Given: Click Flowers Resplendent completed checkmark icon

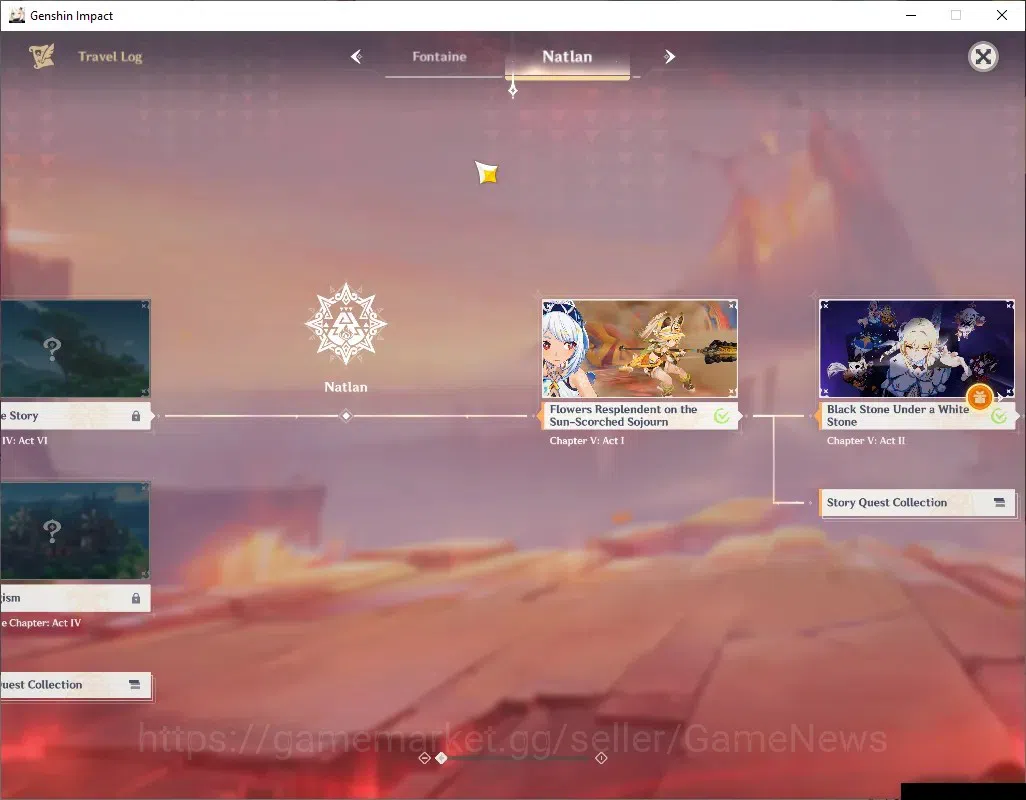Looking at the screenshot, I should pyautogui.click(x=722, y=416).
